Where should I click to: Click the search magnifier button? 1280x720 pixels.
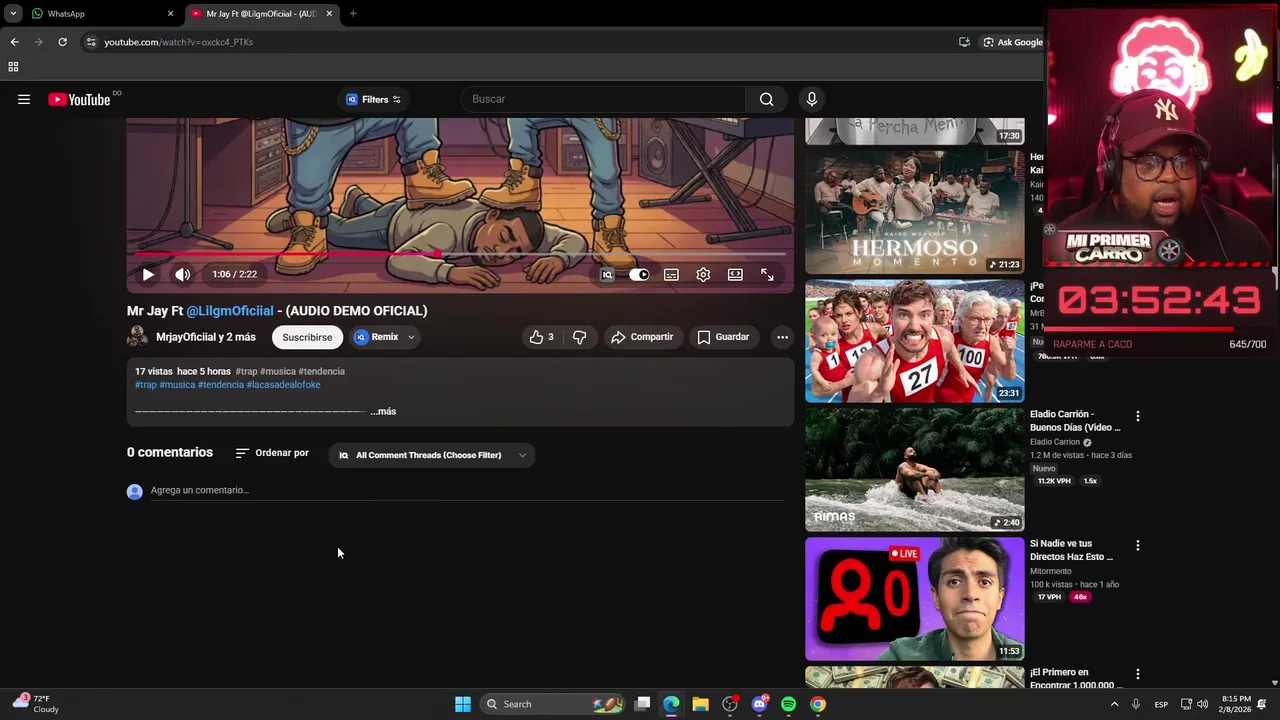pyautogui.click(x=766, y=99)
